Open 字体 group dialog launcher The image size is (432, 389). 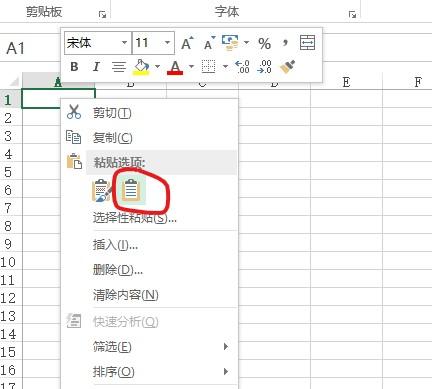click(x=352, y=15)
